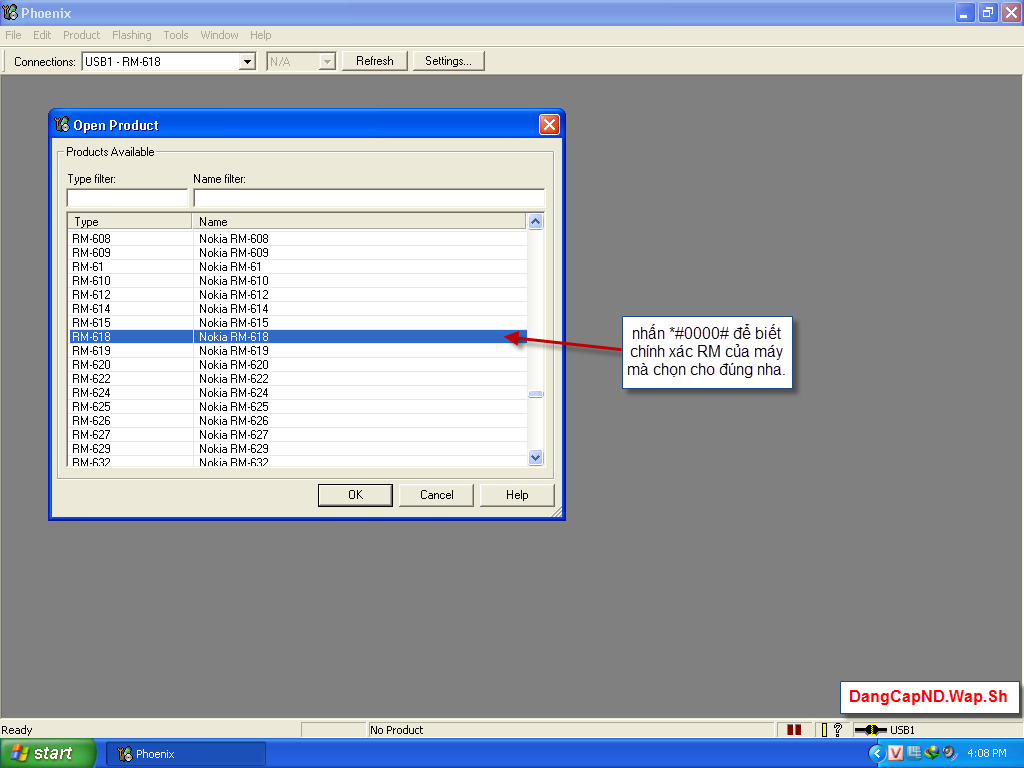Viewport: 1024px width, 768px height.
Task: Click the red V tray icon
Action: click(895, 754)
